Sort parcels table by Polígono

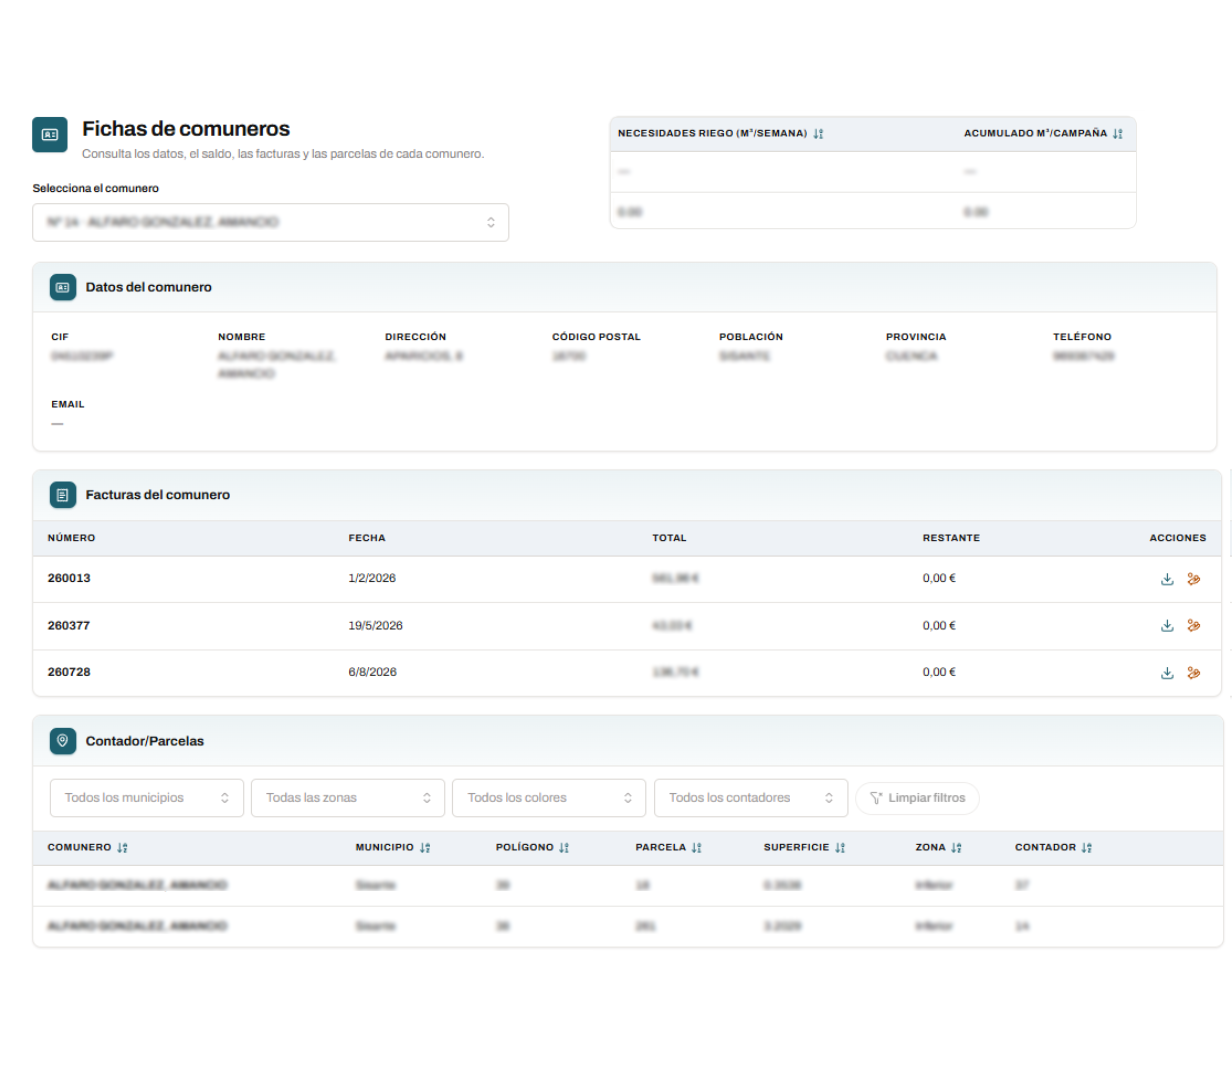coord(564,848)
